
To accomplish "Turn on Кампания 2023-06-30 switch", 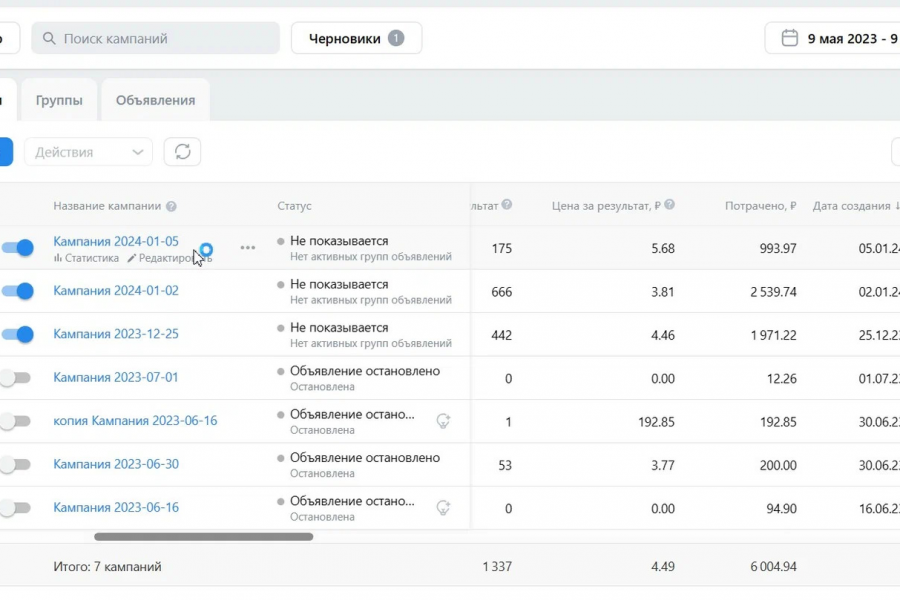I will pyautogui.click(x=15, y=464).
